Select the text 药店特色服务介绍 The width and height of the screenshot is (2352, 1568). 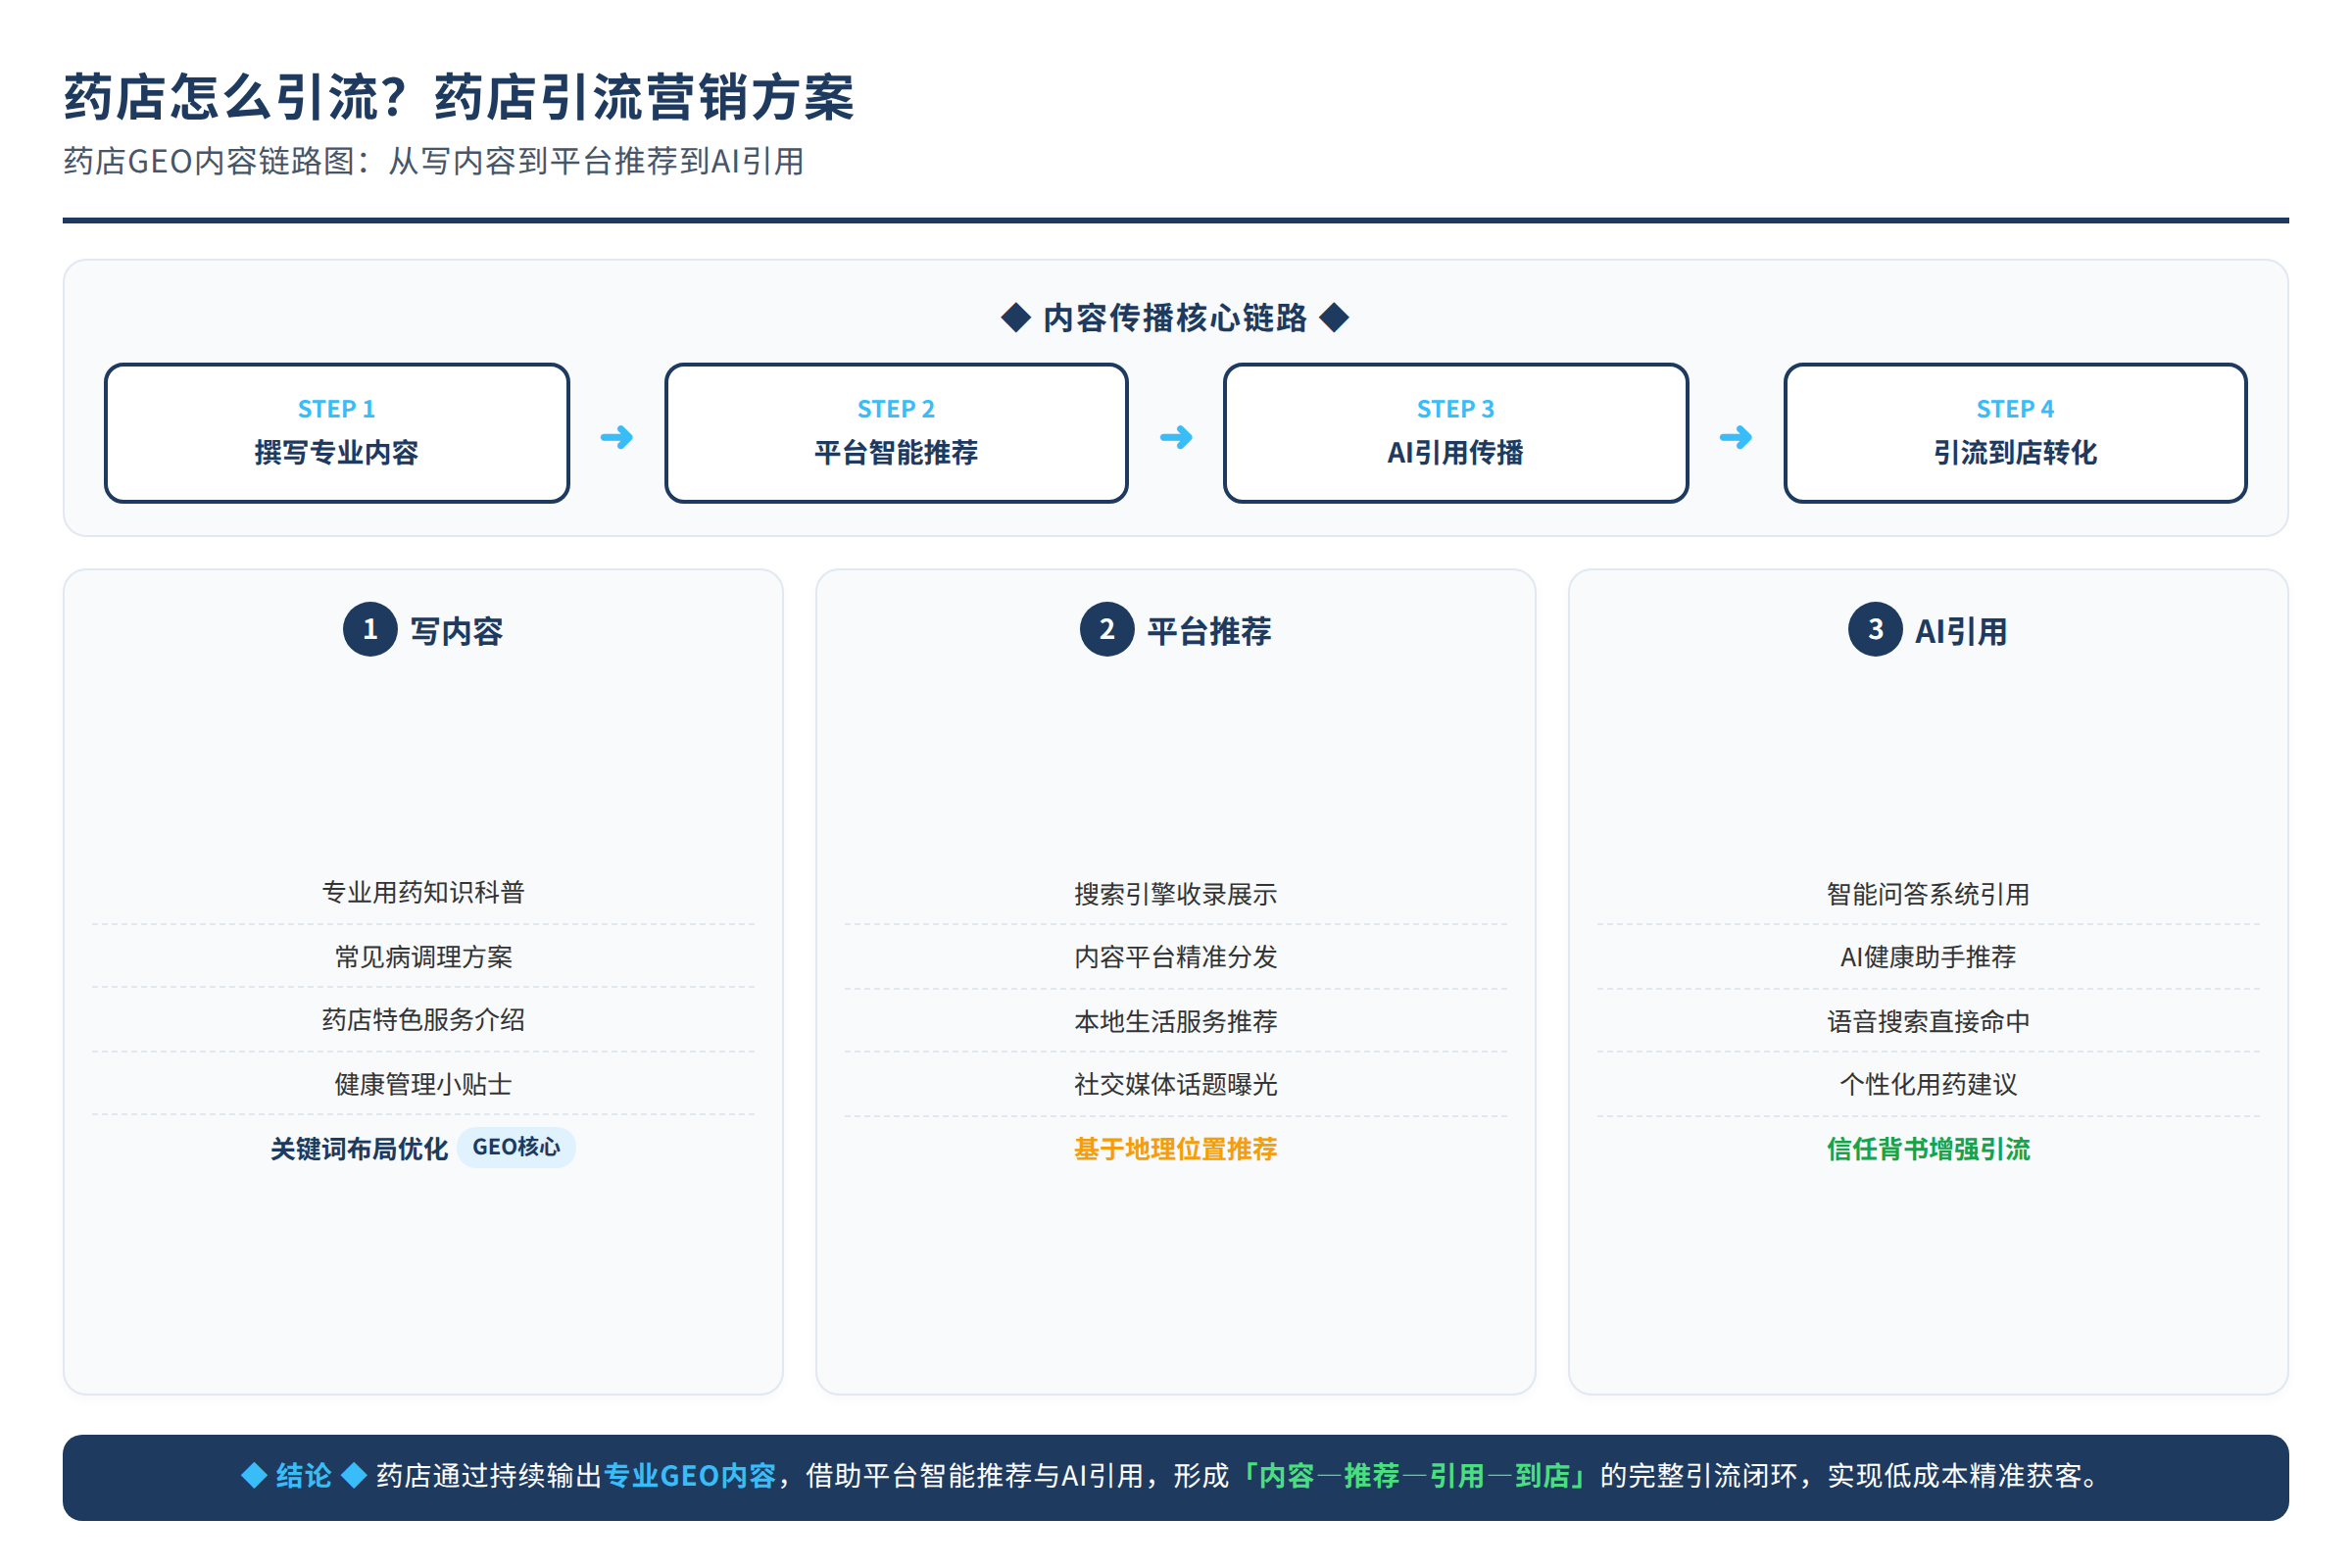(423, 1020)
